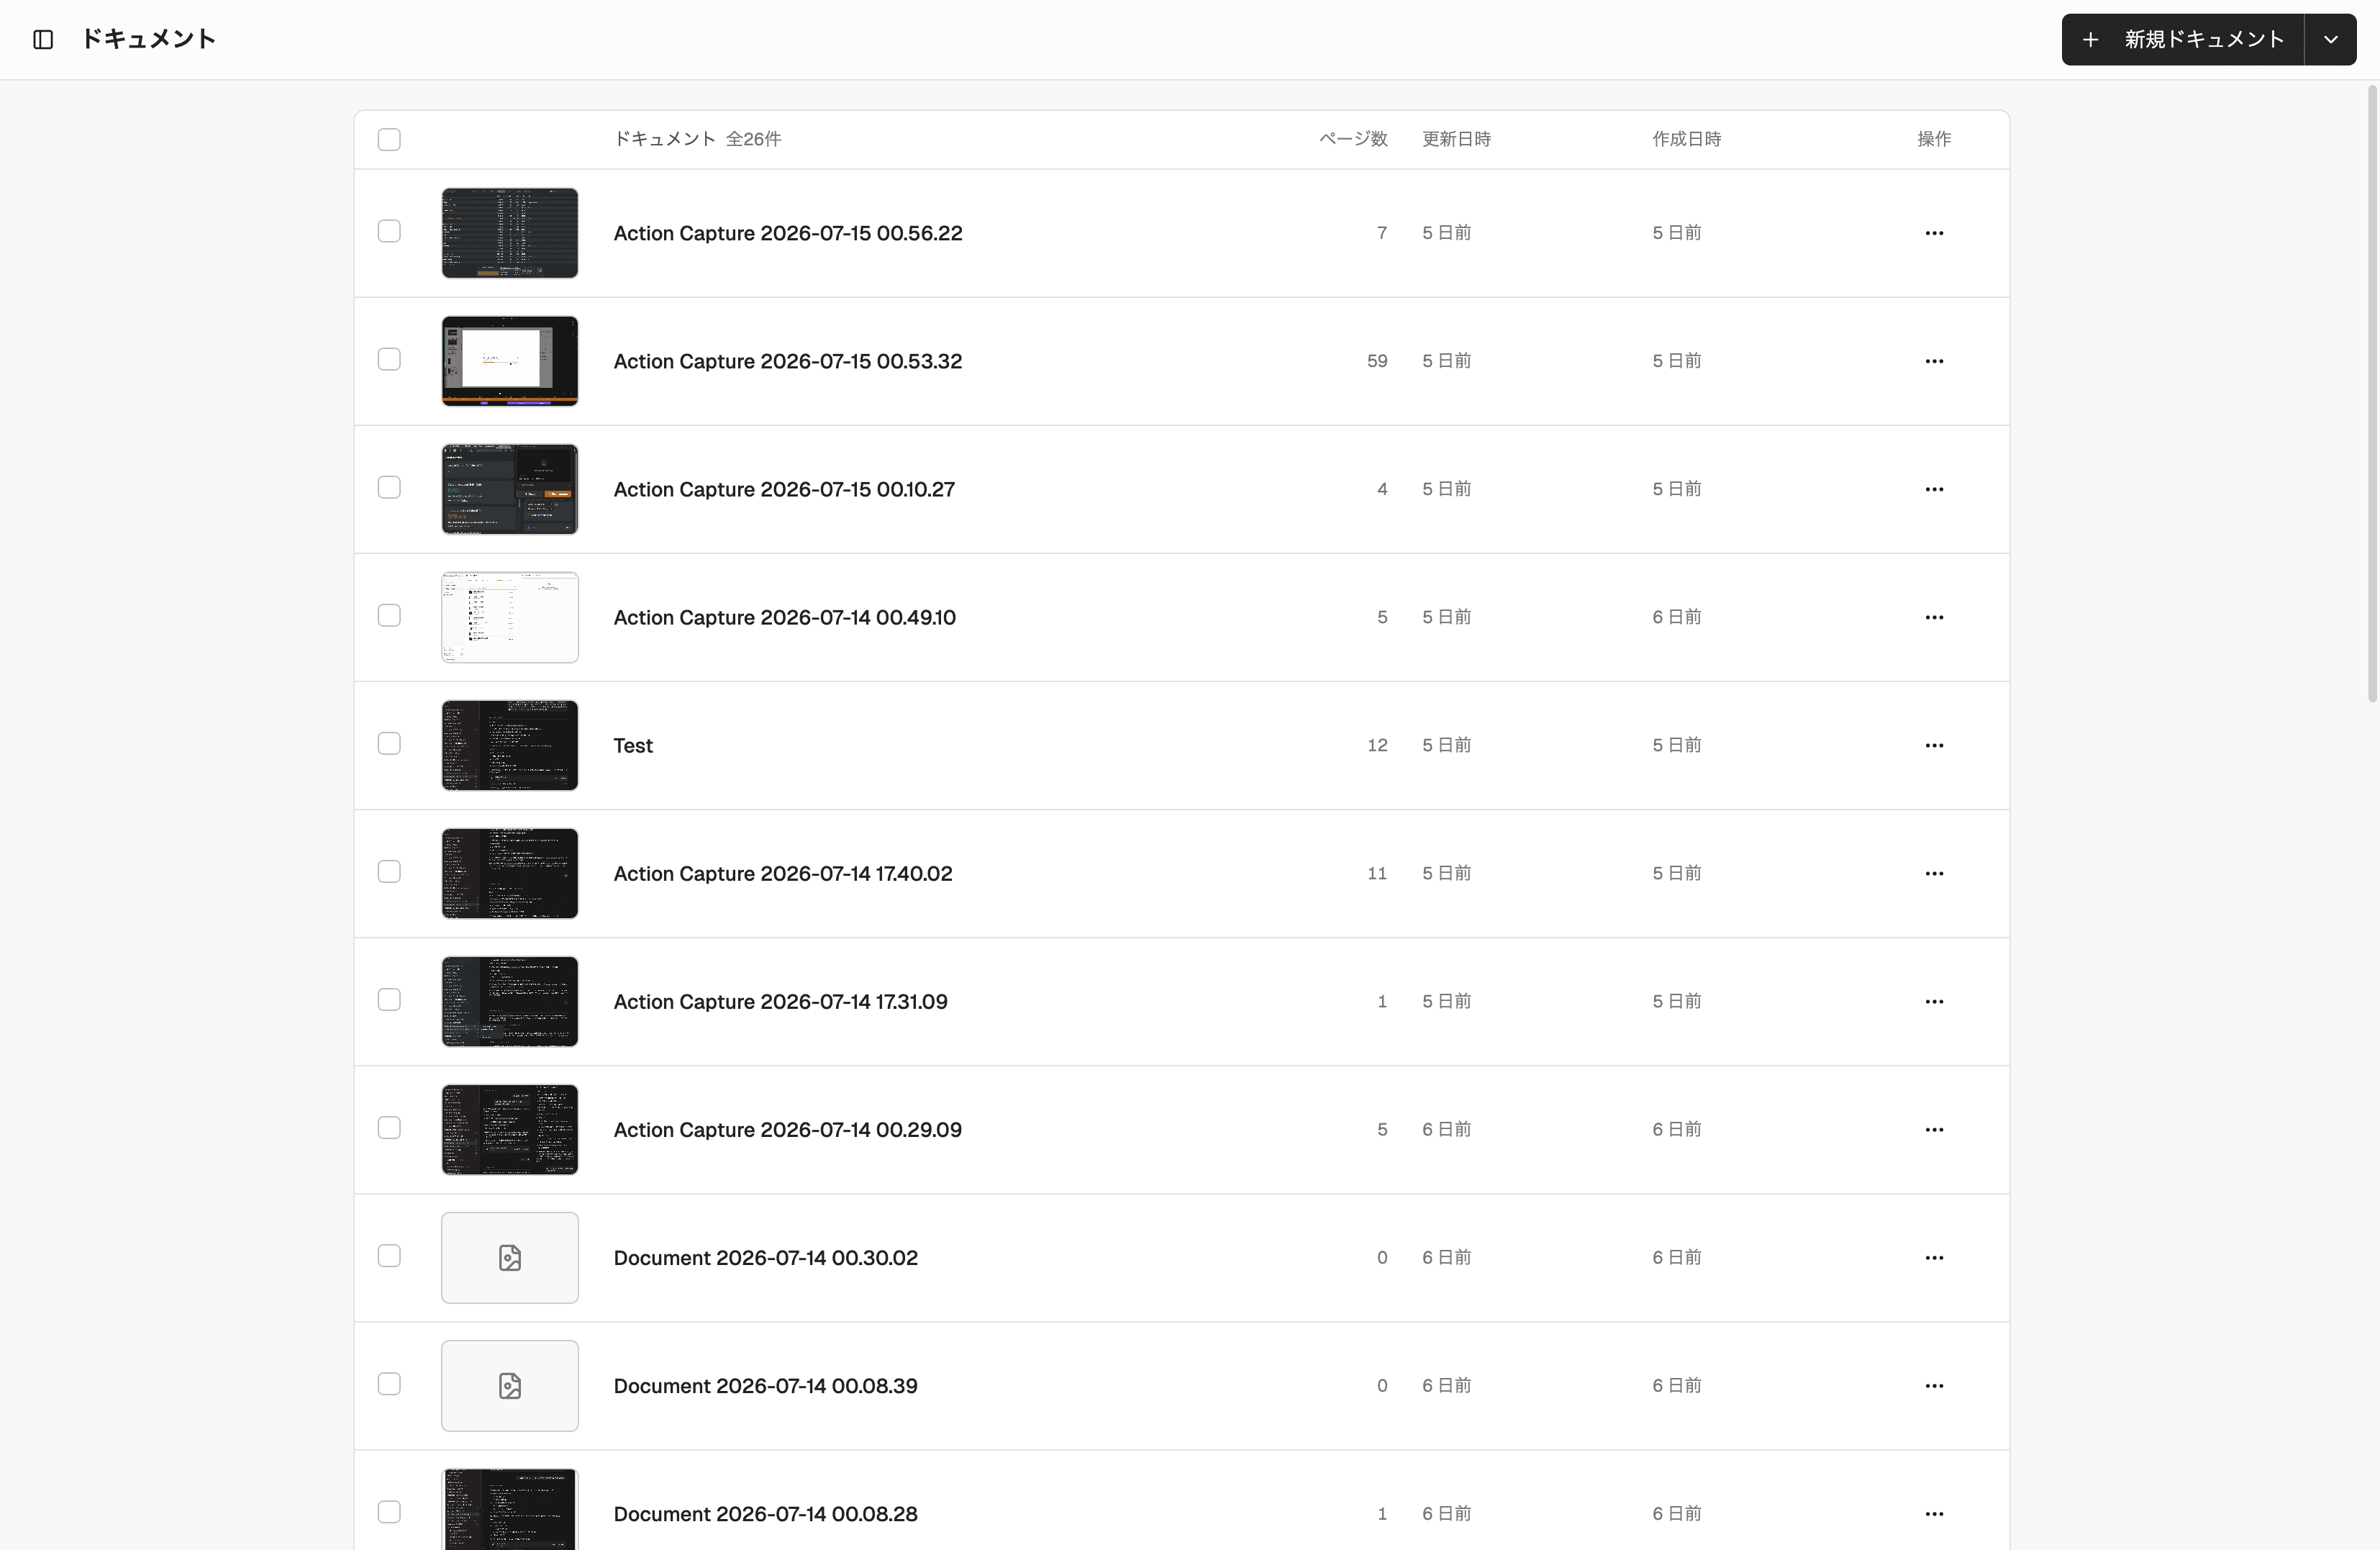Click the 全26件 count label
The image size is (2380, 1550).
tap(754, 139)
